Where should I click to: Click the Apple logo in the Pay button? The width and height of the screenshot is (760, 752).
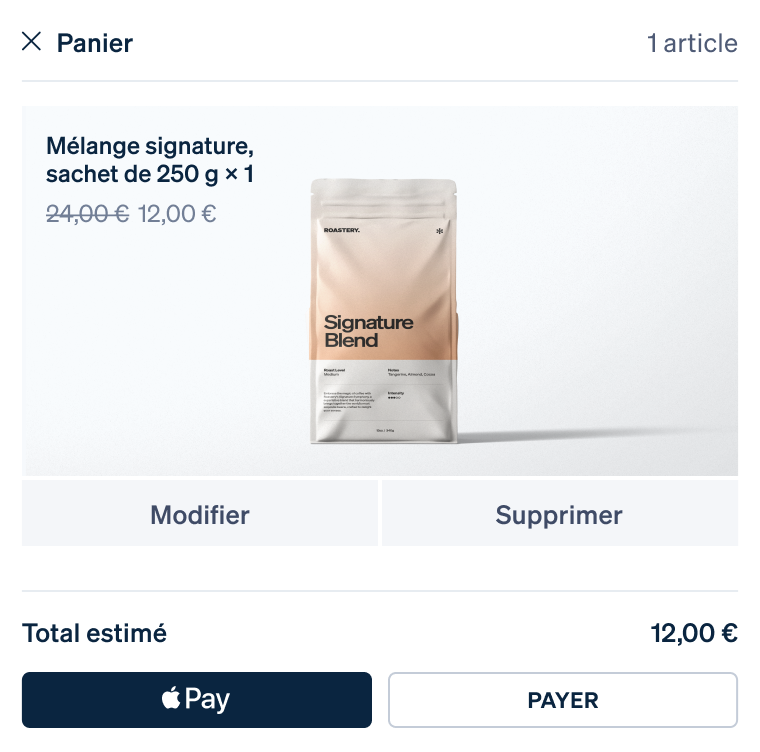point(171,698)
